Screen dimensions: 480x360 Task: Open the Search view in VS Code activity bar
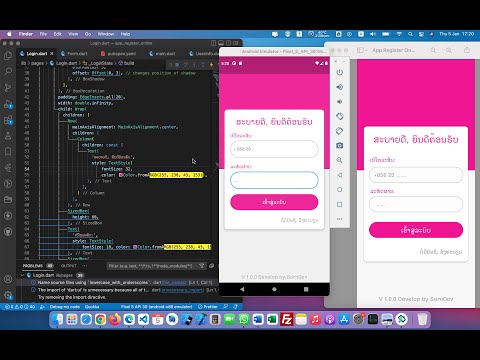[x=8, y=71]
